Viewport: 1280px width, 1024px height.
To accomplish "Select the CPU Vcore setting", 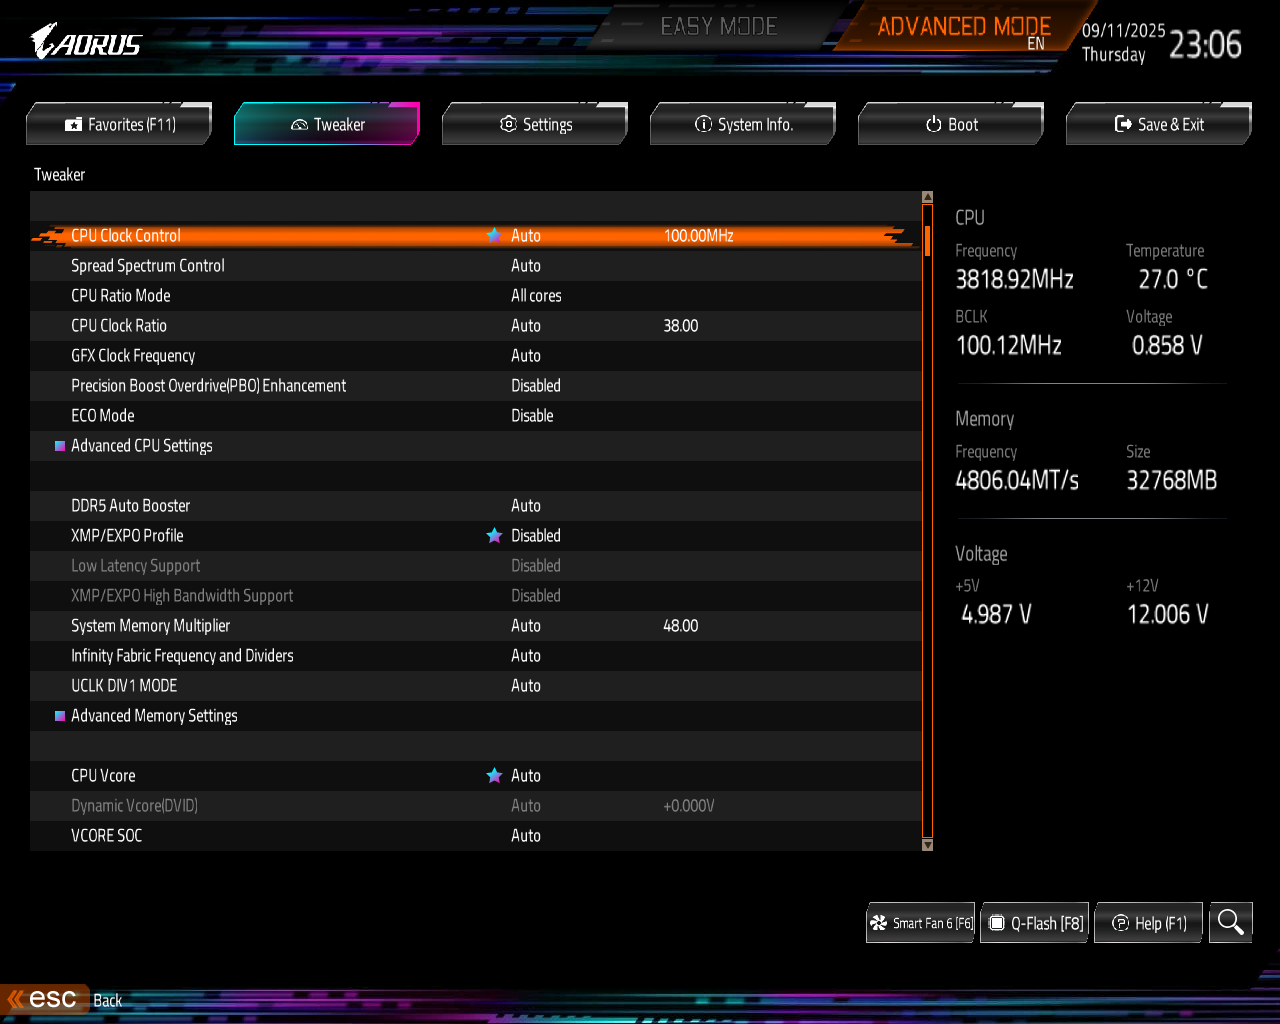I will pos(476,776).
